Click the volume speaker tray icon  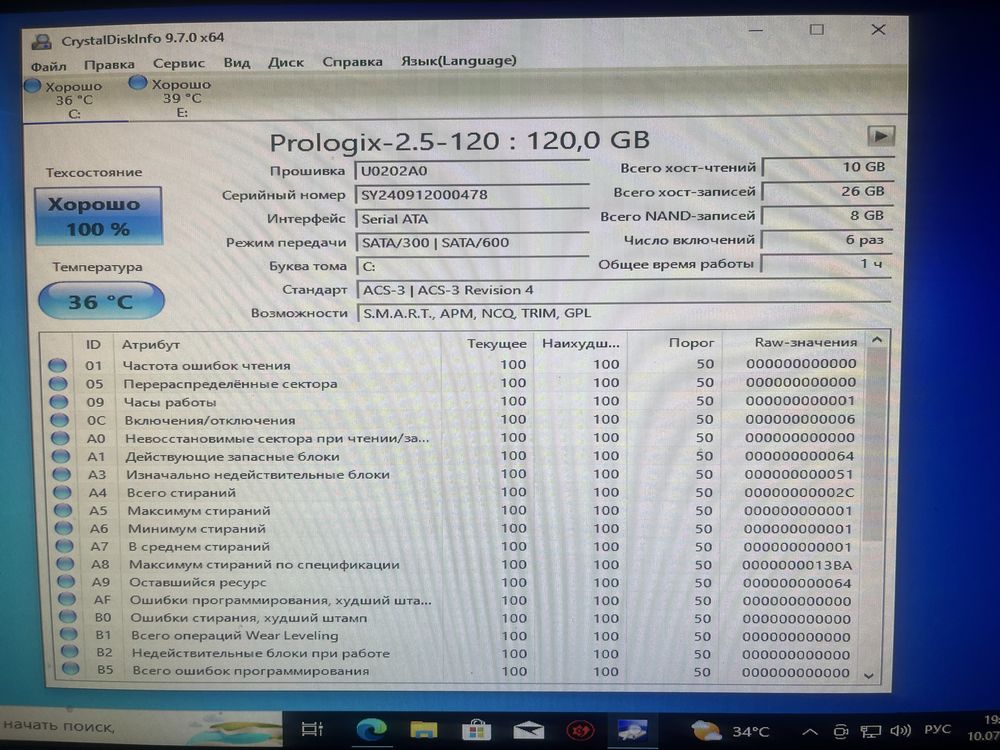tap(900, 731)
